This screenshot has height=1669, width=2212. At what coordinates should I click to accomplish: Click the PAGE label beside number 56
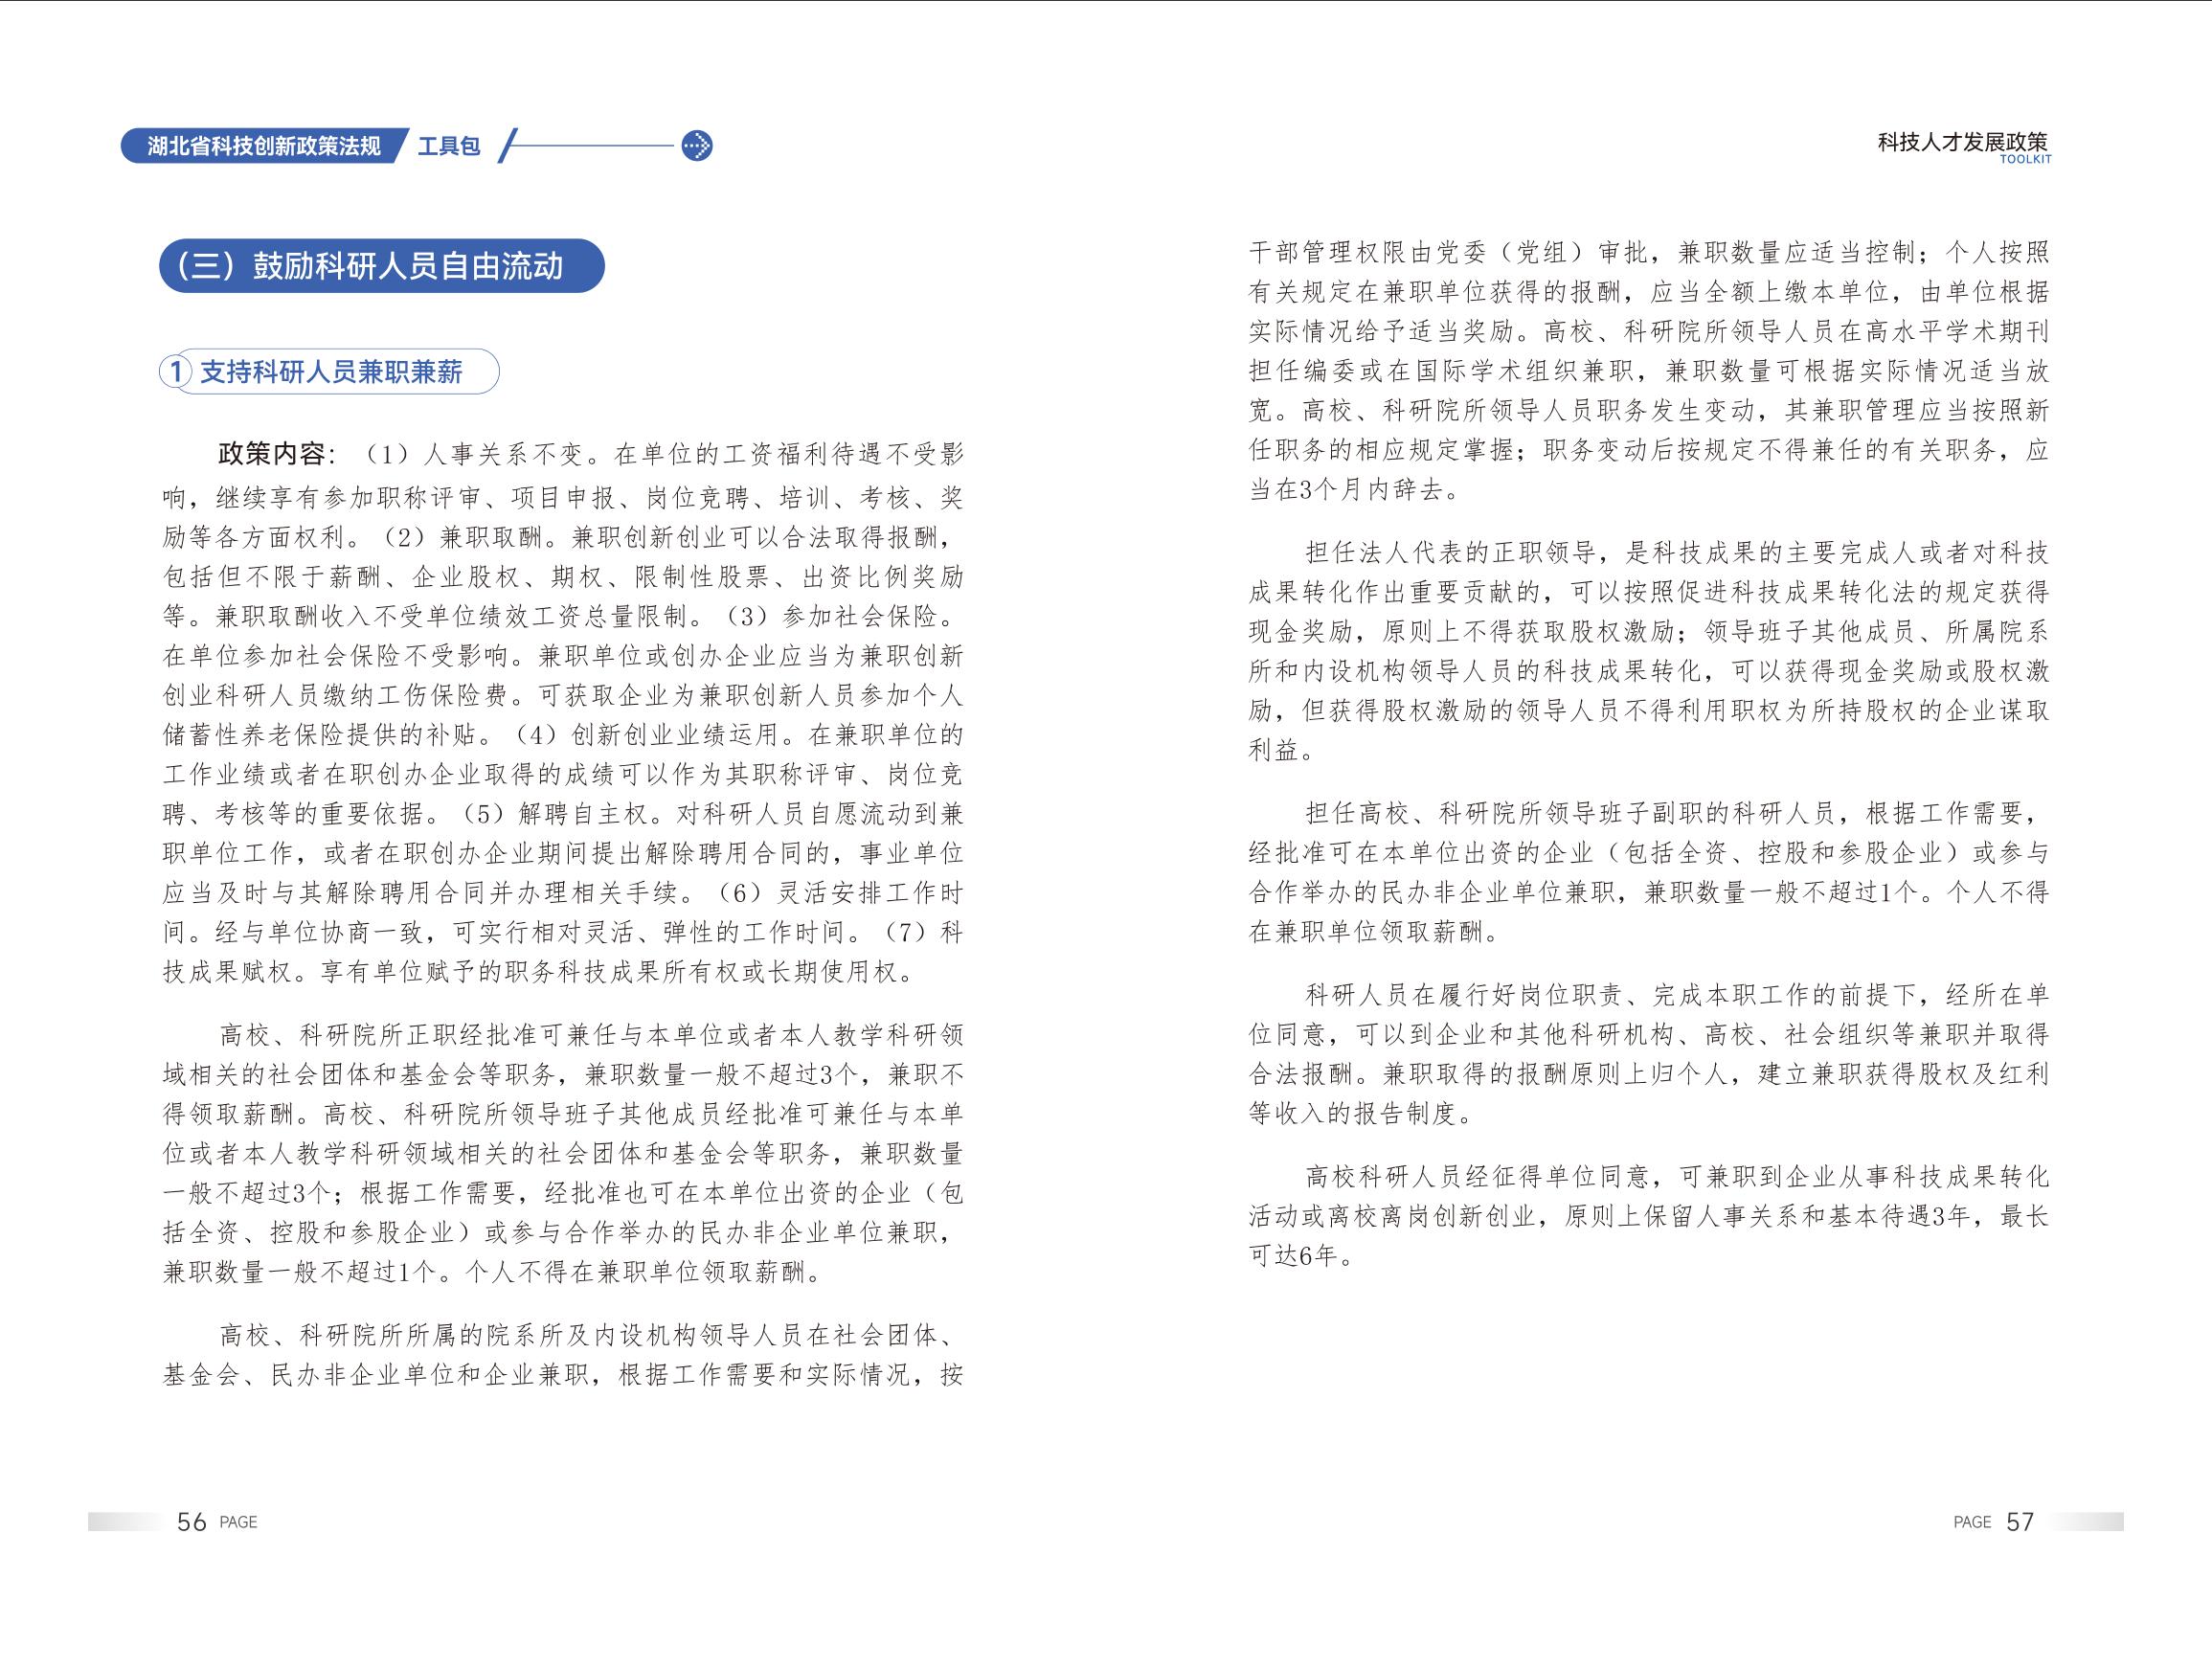(x=238, y=1522)
